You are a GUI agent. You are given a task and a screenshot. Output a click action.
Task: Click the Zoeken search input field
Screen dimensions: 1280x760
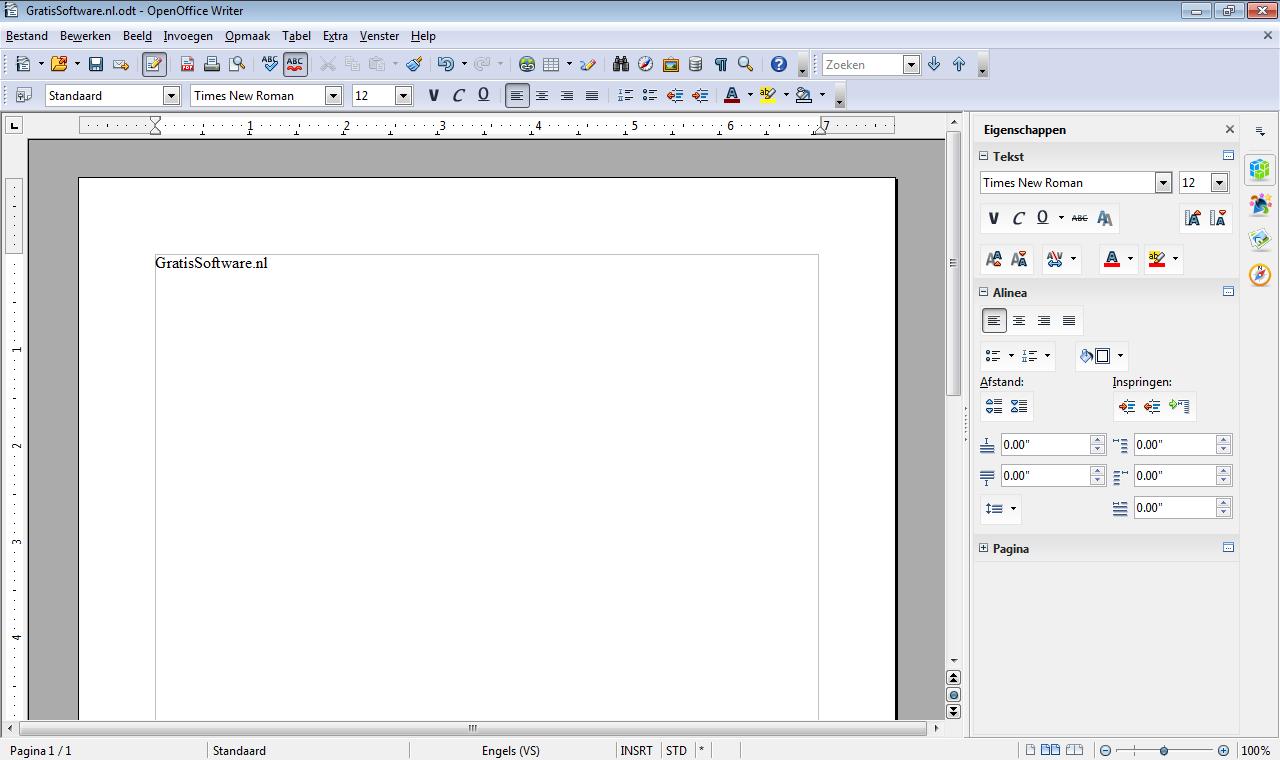click(x=862, y=64)
